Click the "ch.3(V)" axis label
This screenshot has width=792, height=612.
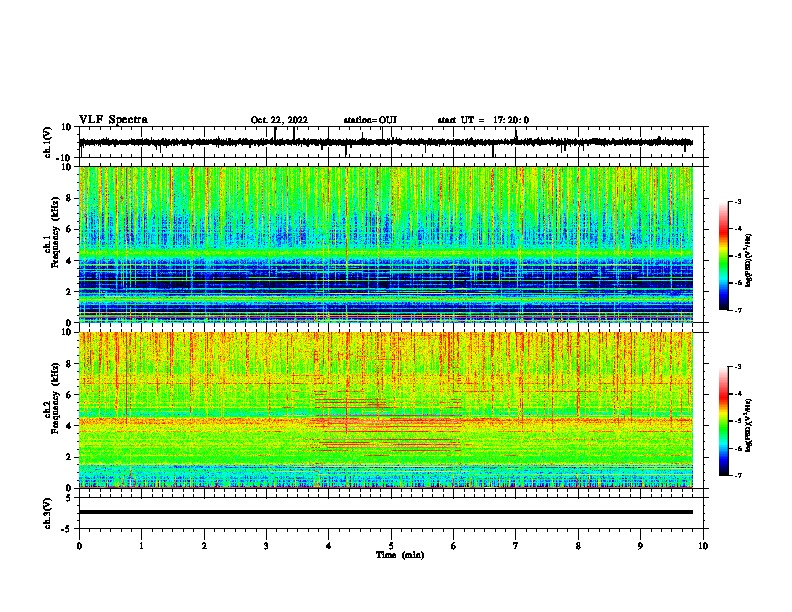tap(48, 513)
